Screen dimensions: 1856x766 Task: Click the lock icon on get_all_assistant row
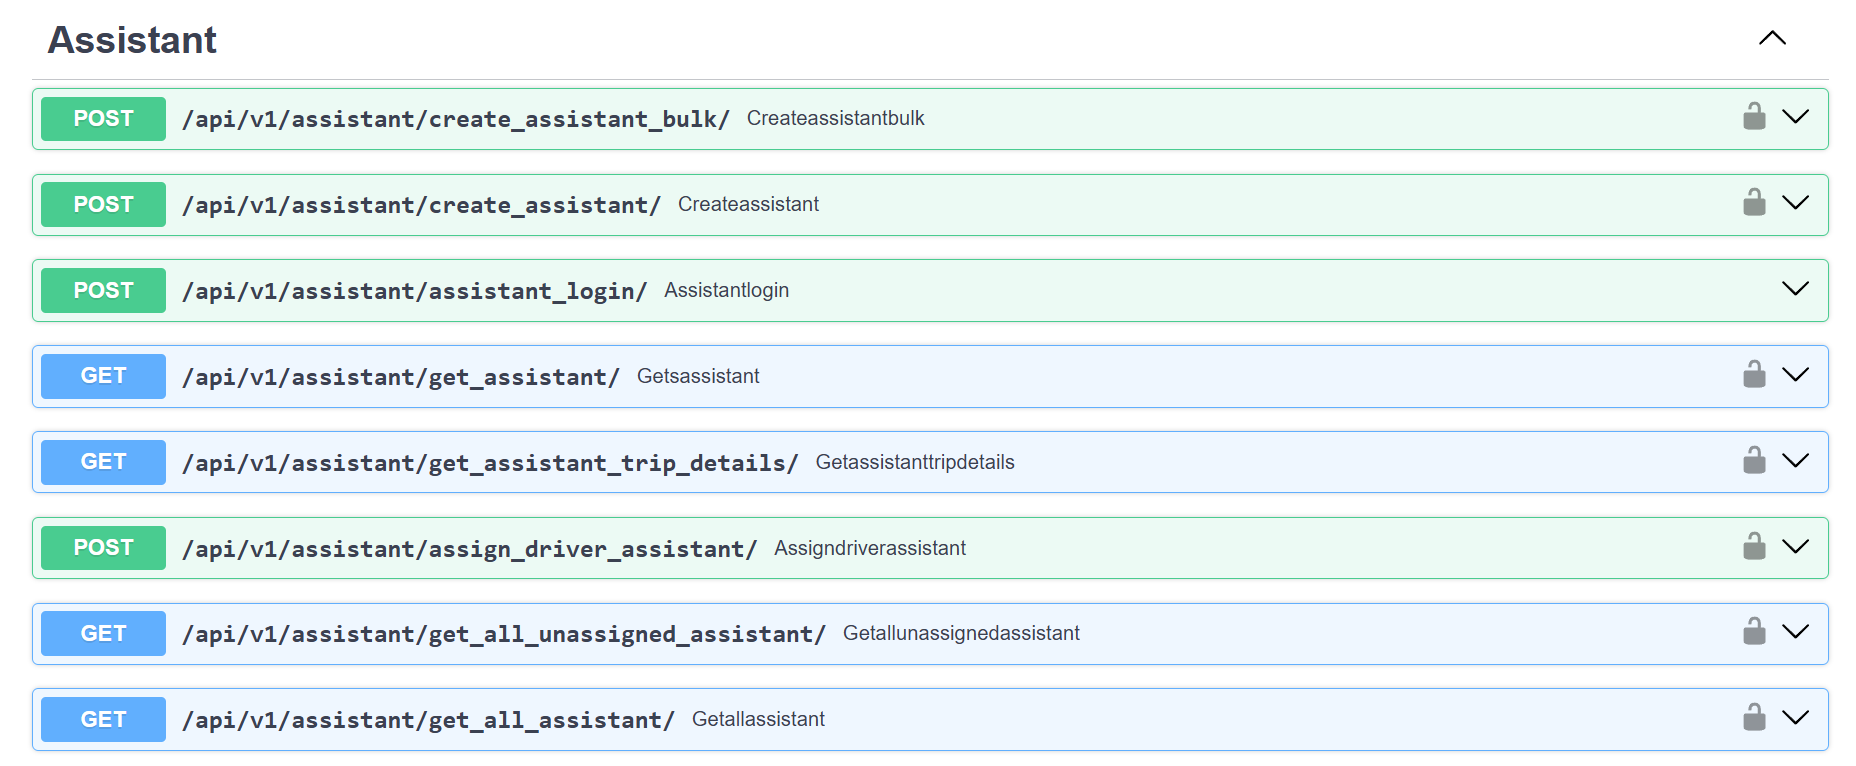click(1754, 718)
